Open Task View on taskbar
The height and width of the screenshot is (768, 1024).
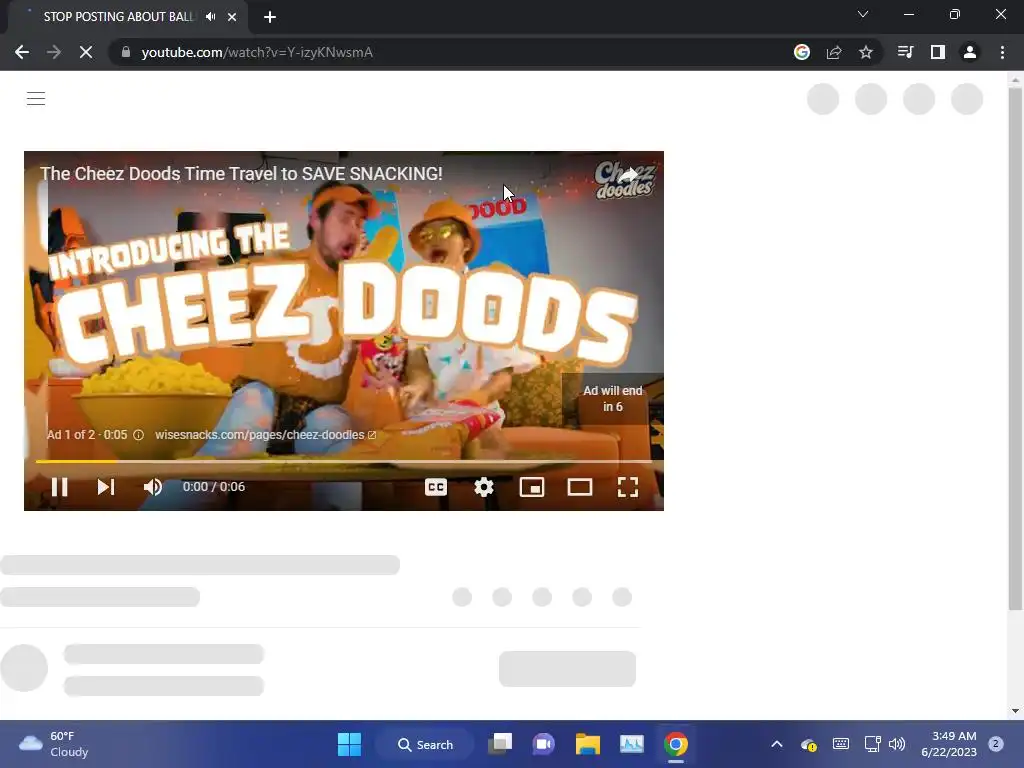[x=500, y=744]
